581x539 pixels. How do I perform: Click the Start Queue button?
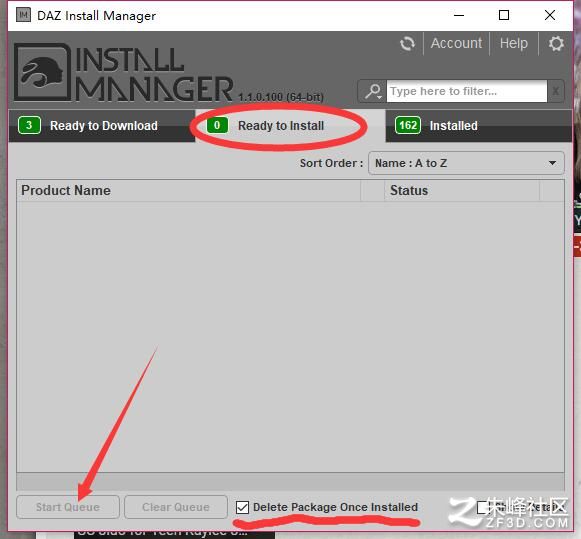[x=68, y=507]
